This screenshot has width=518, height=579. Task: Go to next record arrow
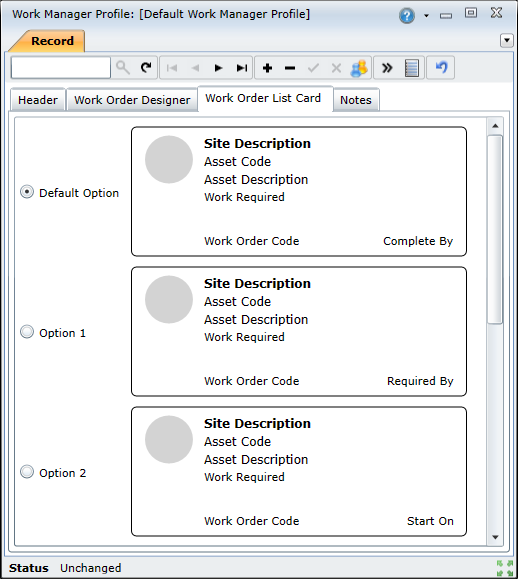tap(219, 68)
